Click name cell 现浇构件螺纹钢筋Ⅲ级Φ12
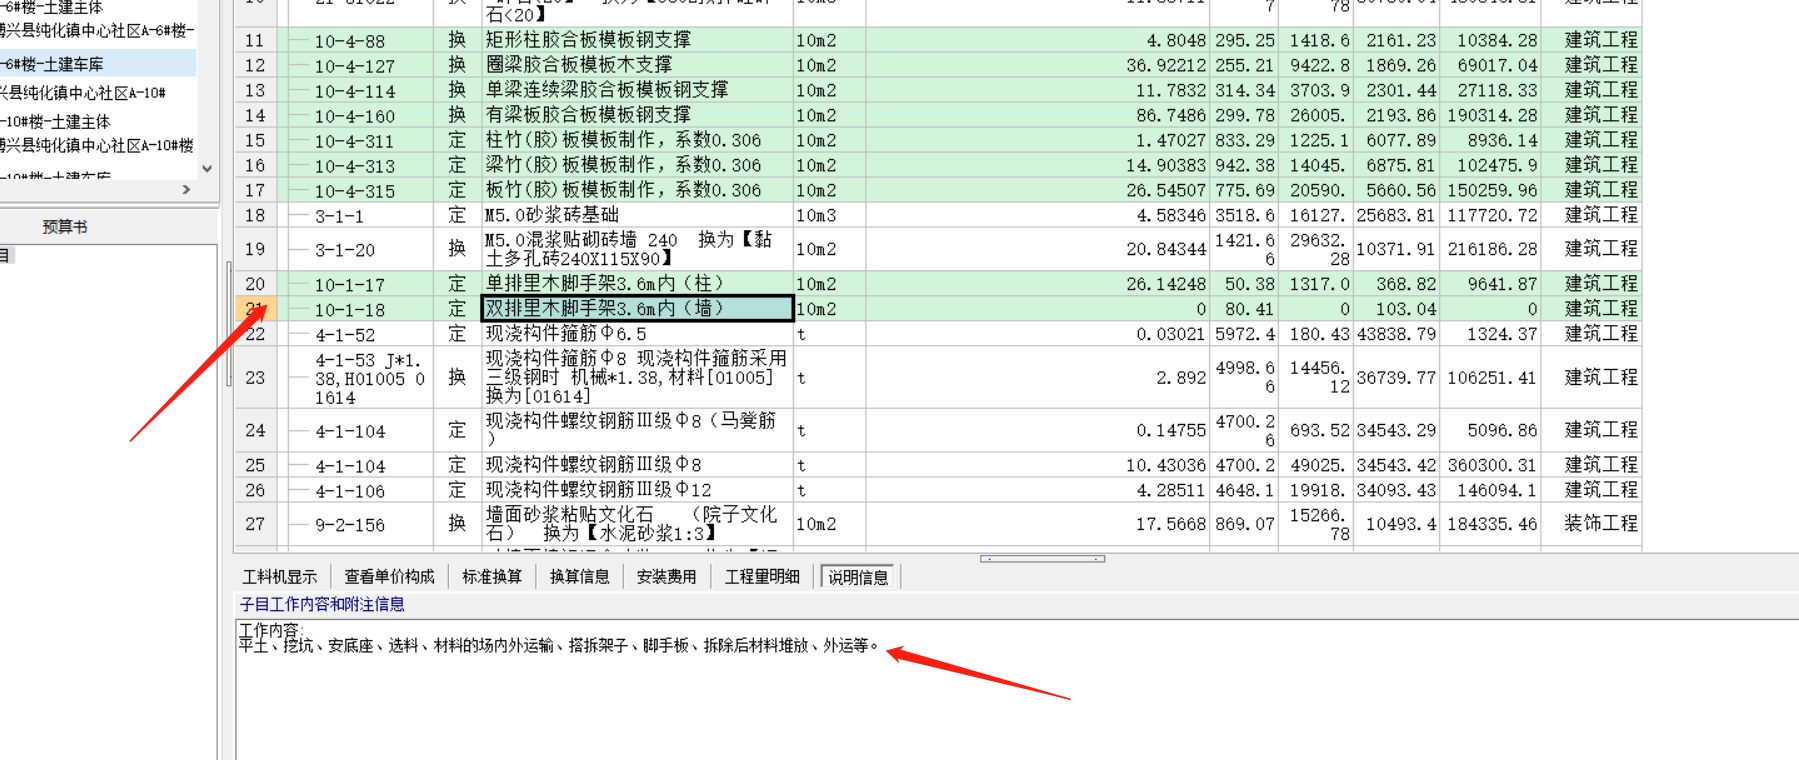The height and width of the screenshot is (760, 1799). [x=637, y=491]
